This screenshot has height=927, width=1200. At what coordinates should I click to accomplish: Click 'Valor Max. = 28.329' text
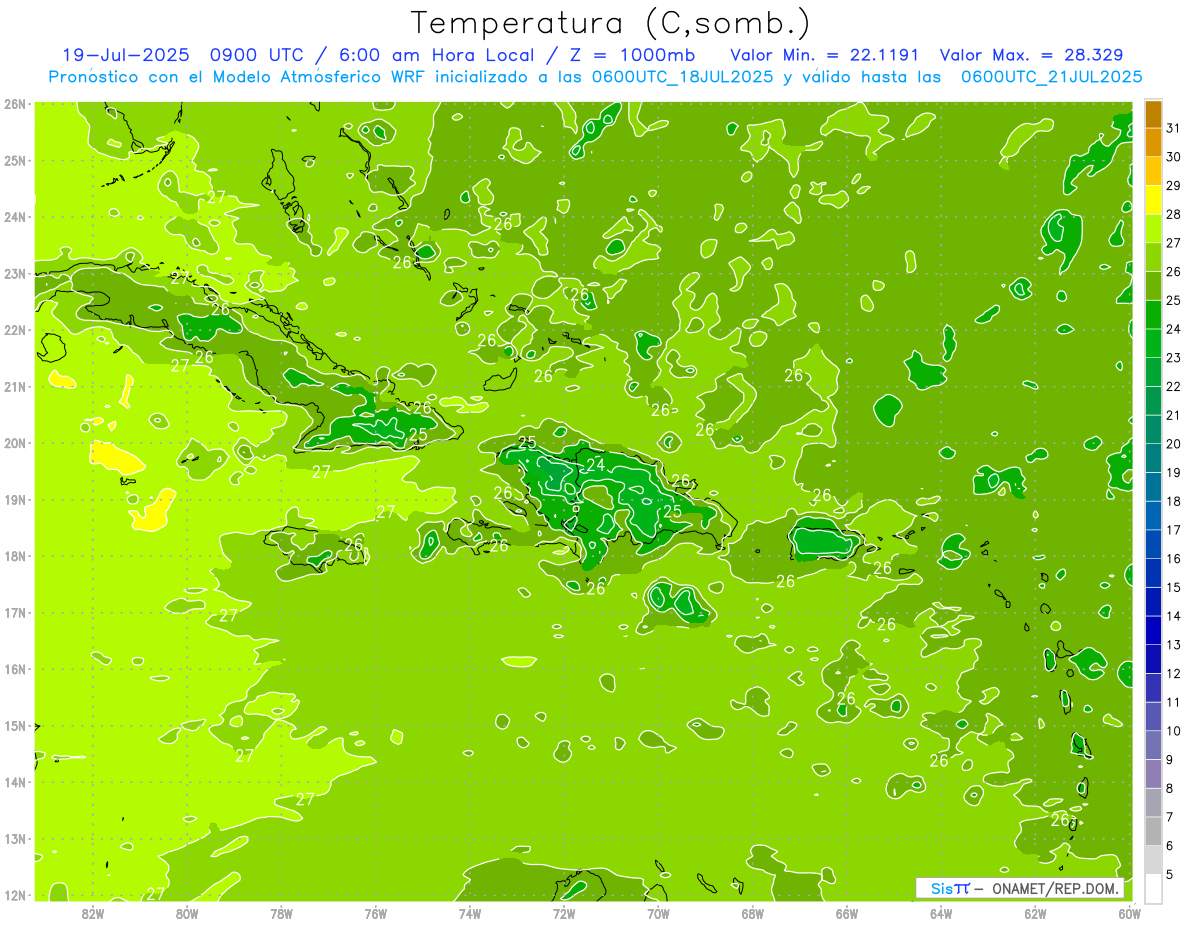click(1031, 54)
